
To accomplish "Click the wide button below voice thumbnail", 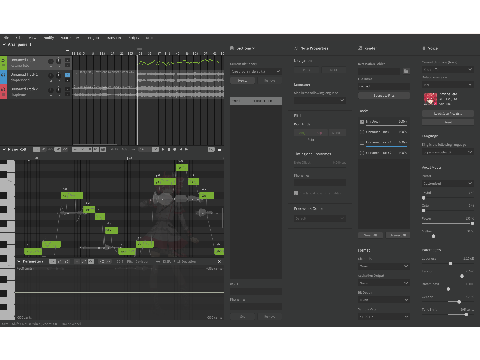I will click(448, 114).
